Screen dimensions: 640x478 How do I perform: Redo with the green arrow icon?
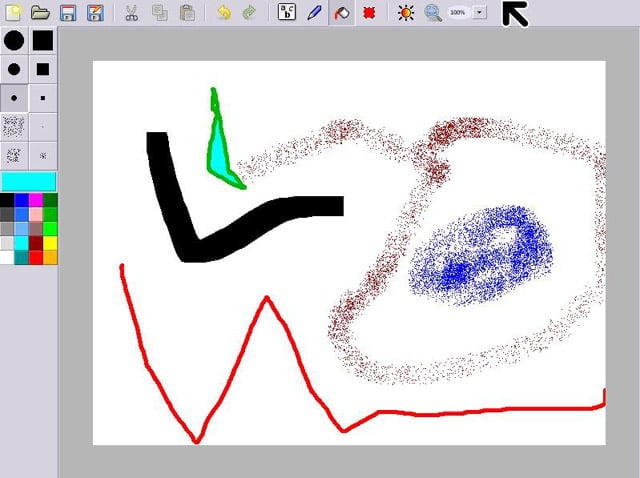click(249, 13)
